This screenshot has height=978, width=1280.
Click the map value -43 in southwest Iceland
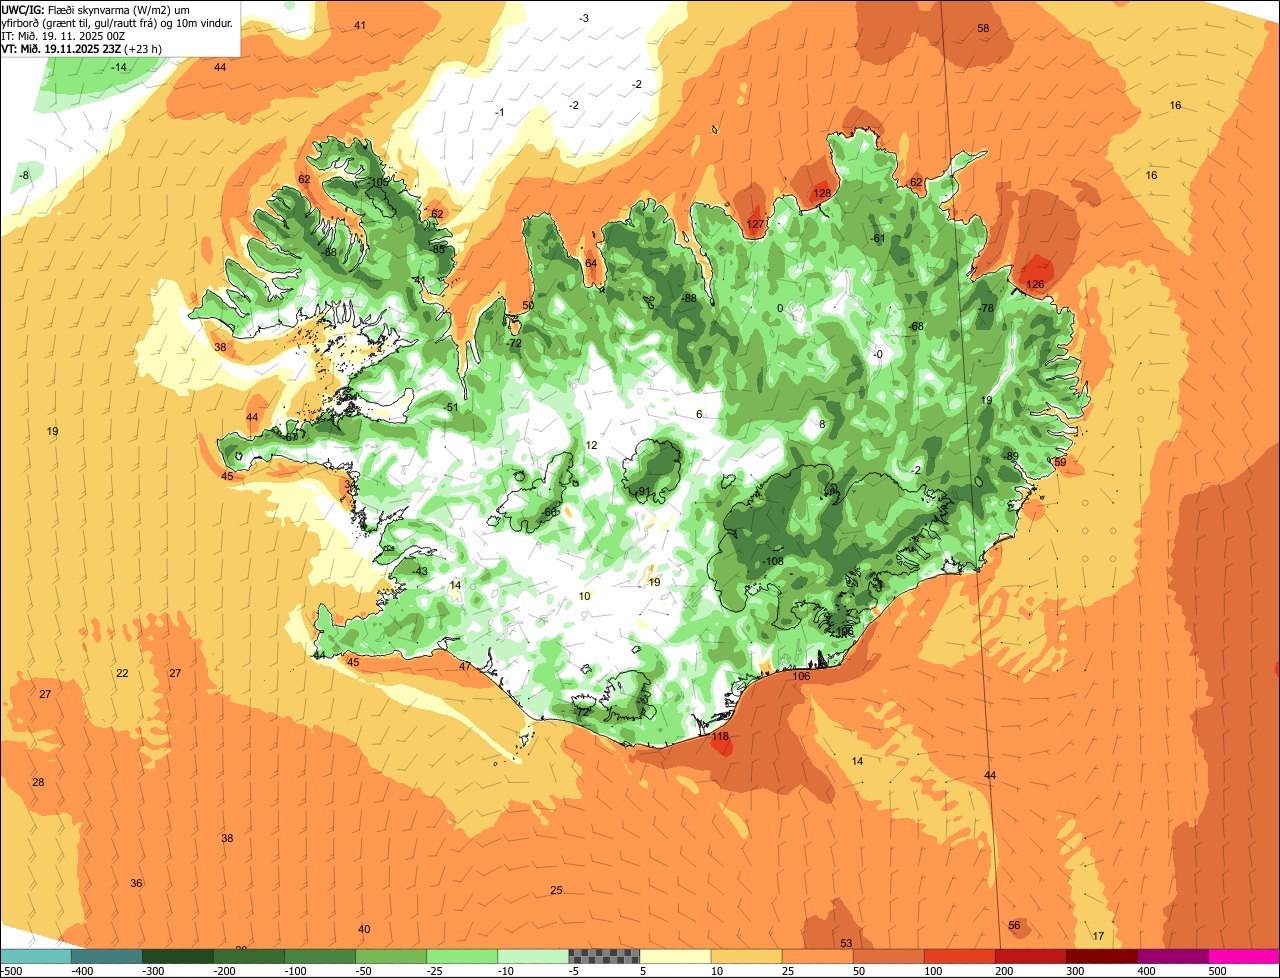coord(419,571)
